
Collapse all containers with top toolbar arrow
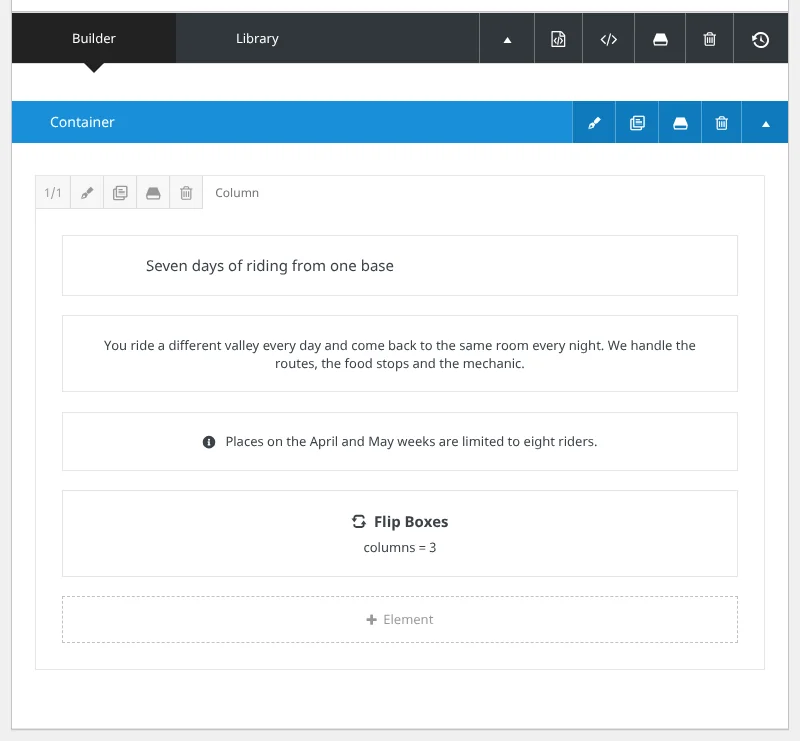pos(507,39)
